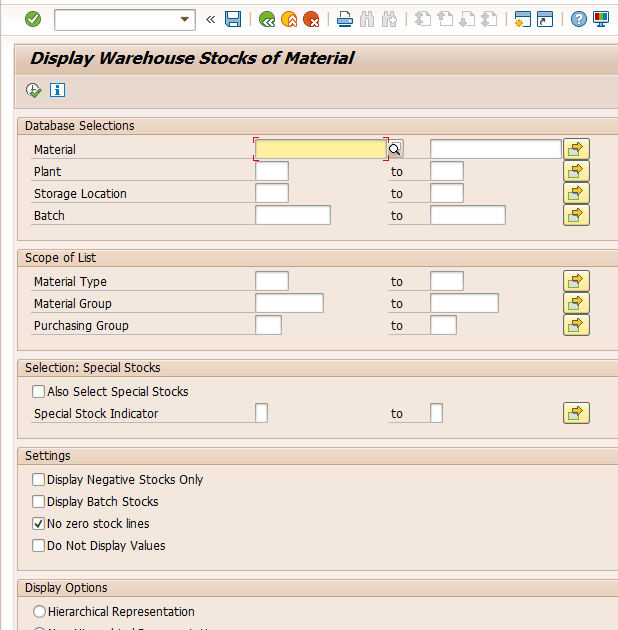Click the Execute clock icon

pyautogui.click(x=33, y=90)
